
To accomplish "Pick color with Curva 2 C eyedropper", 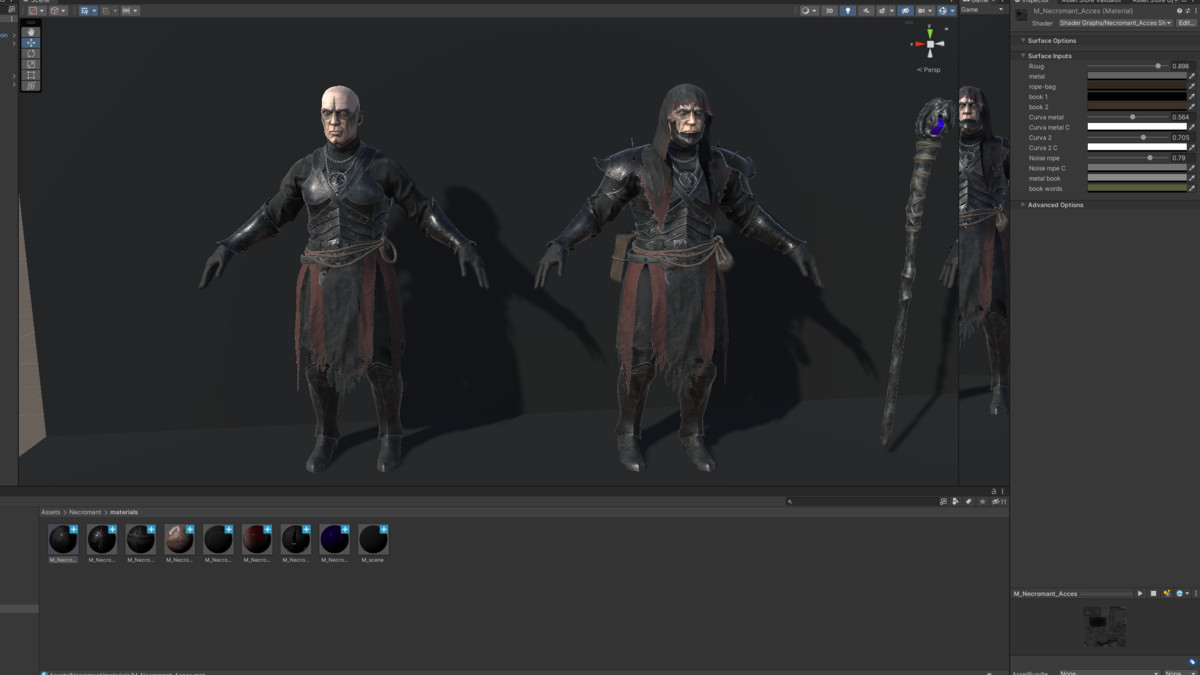I will 1192,147.
